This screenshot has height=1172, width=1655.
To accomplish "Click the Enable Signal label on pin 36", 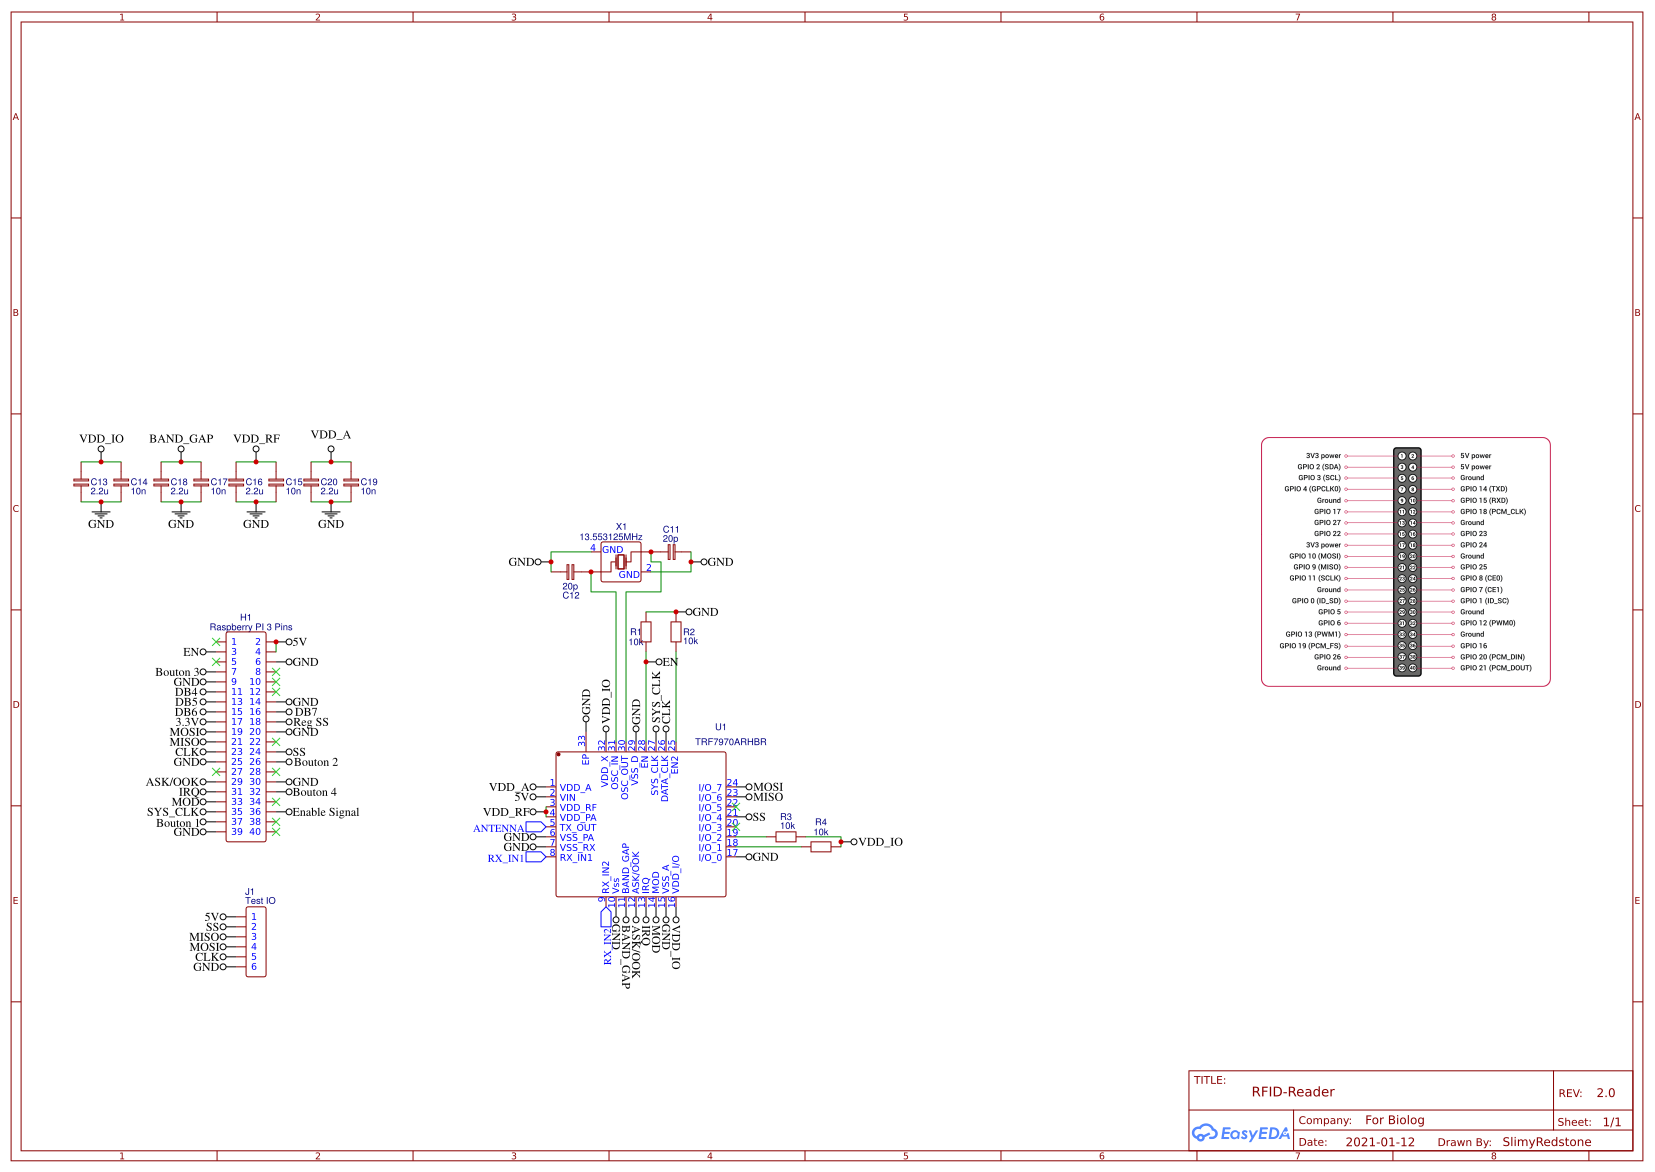I will pos(324,812).
